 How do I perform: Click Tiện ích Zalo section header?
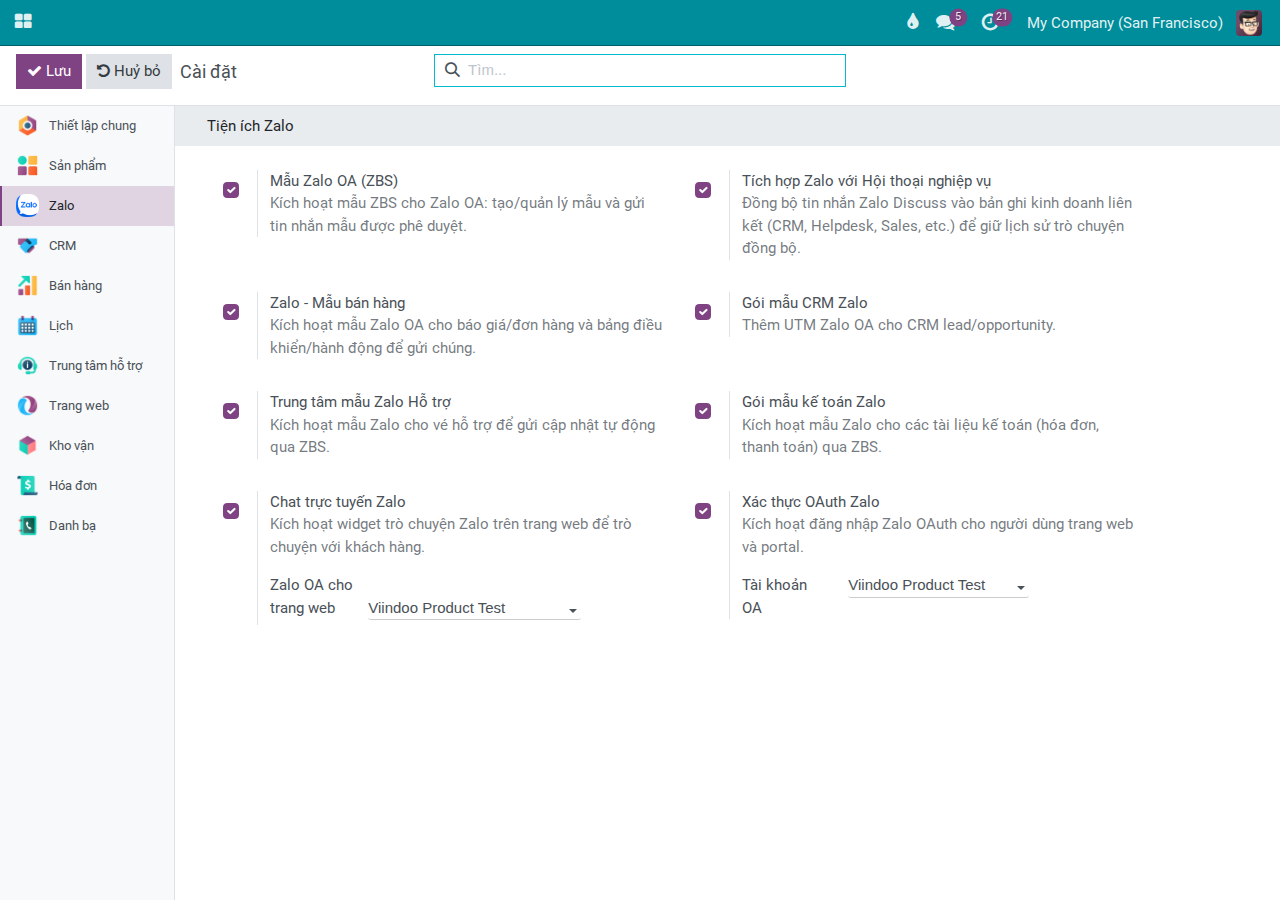tap(250, 126)
